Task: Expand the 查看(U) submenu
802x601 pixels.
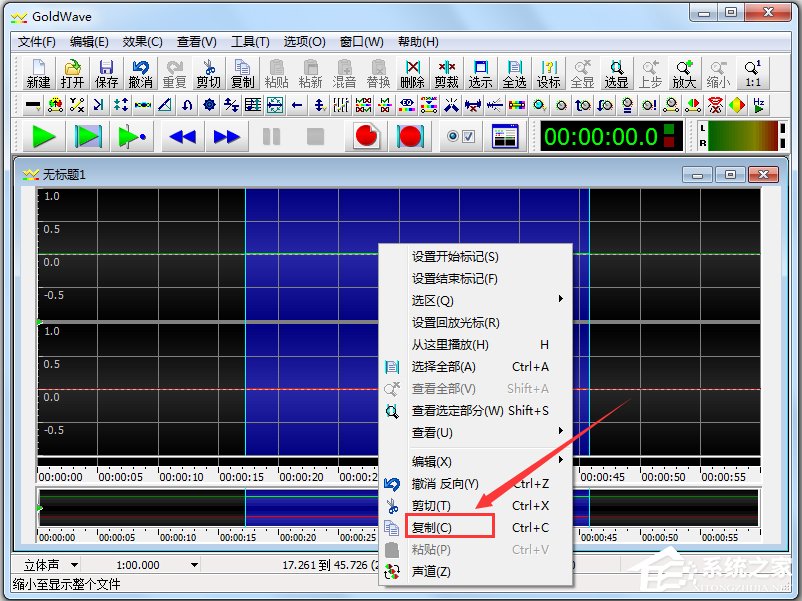Action: 475,433
